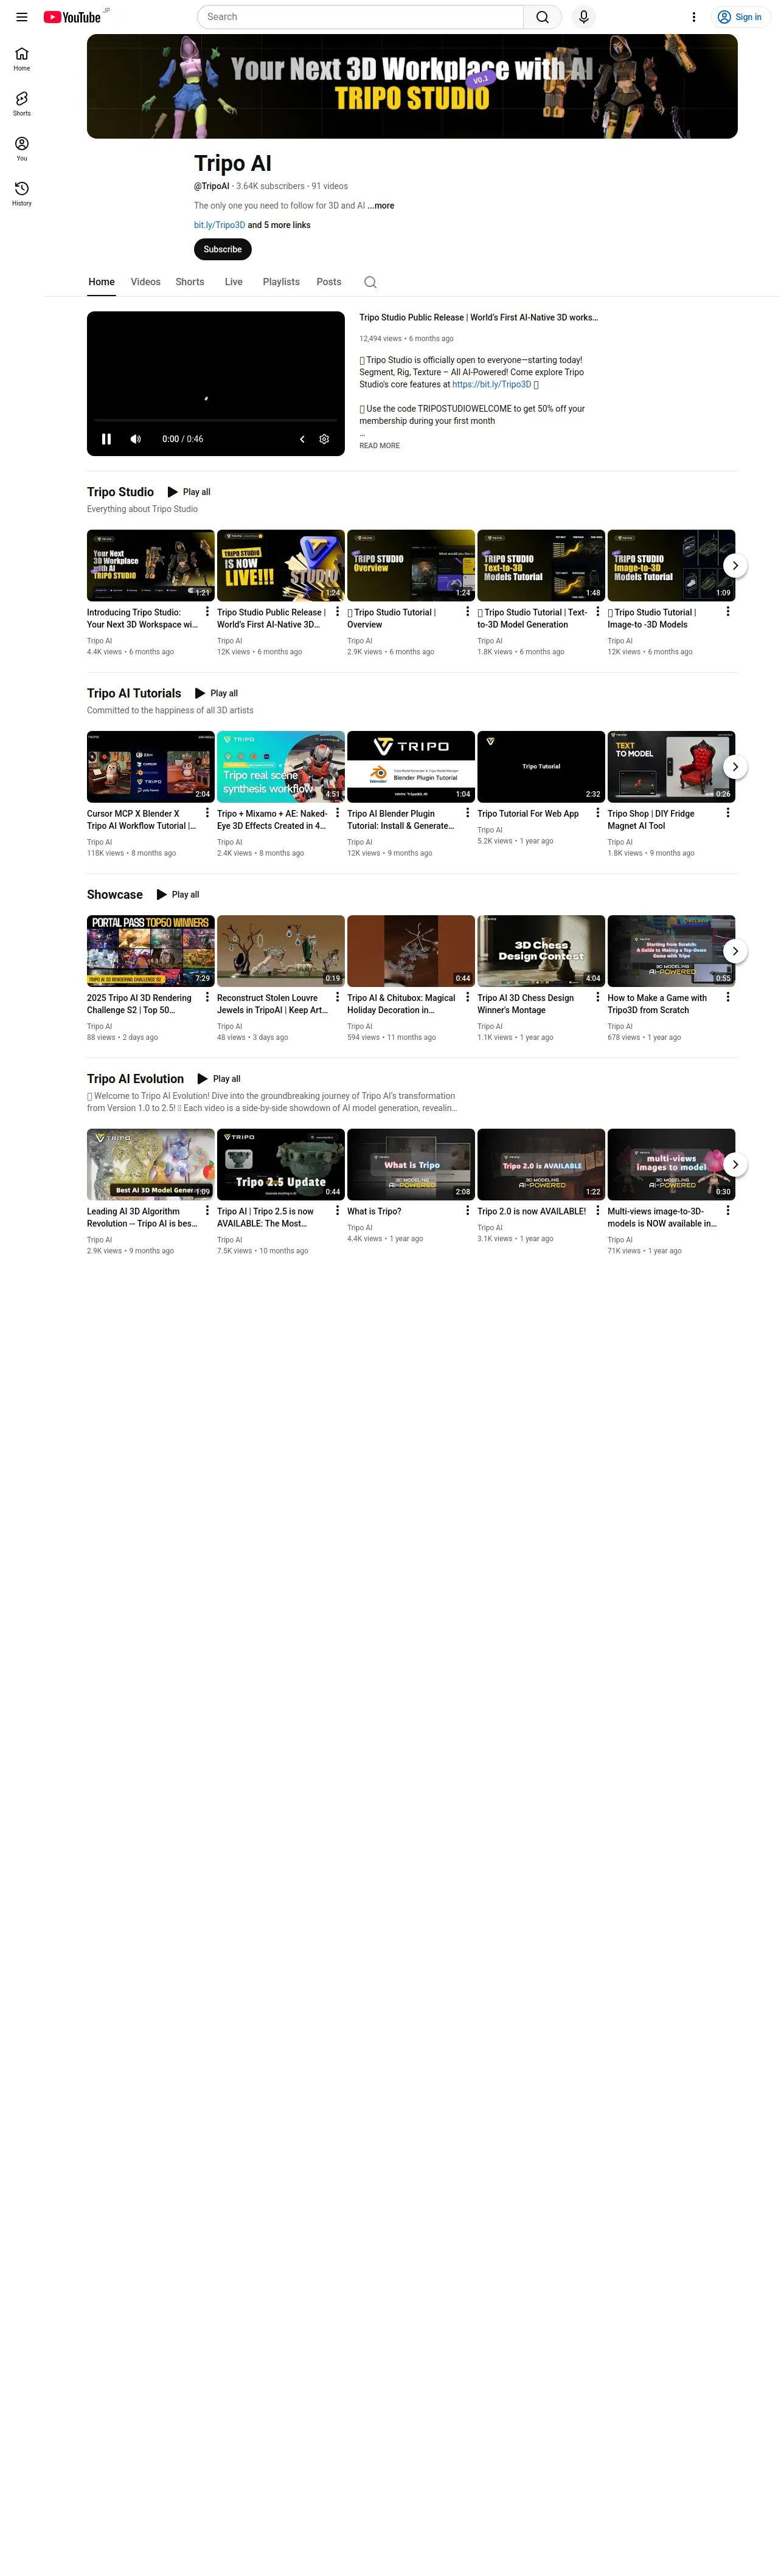Mute the featured video volume

136,439
